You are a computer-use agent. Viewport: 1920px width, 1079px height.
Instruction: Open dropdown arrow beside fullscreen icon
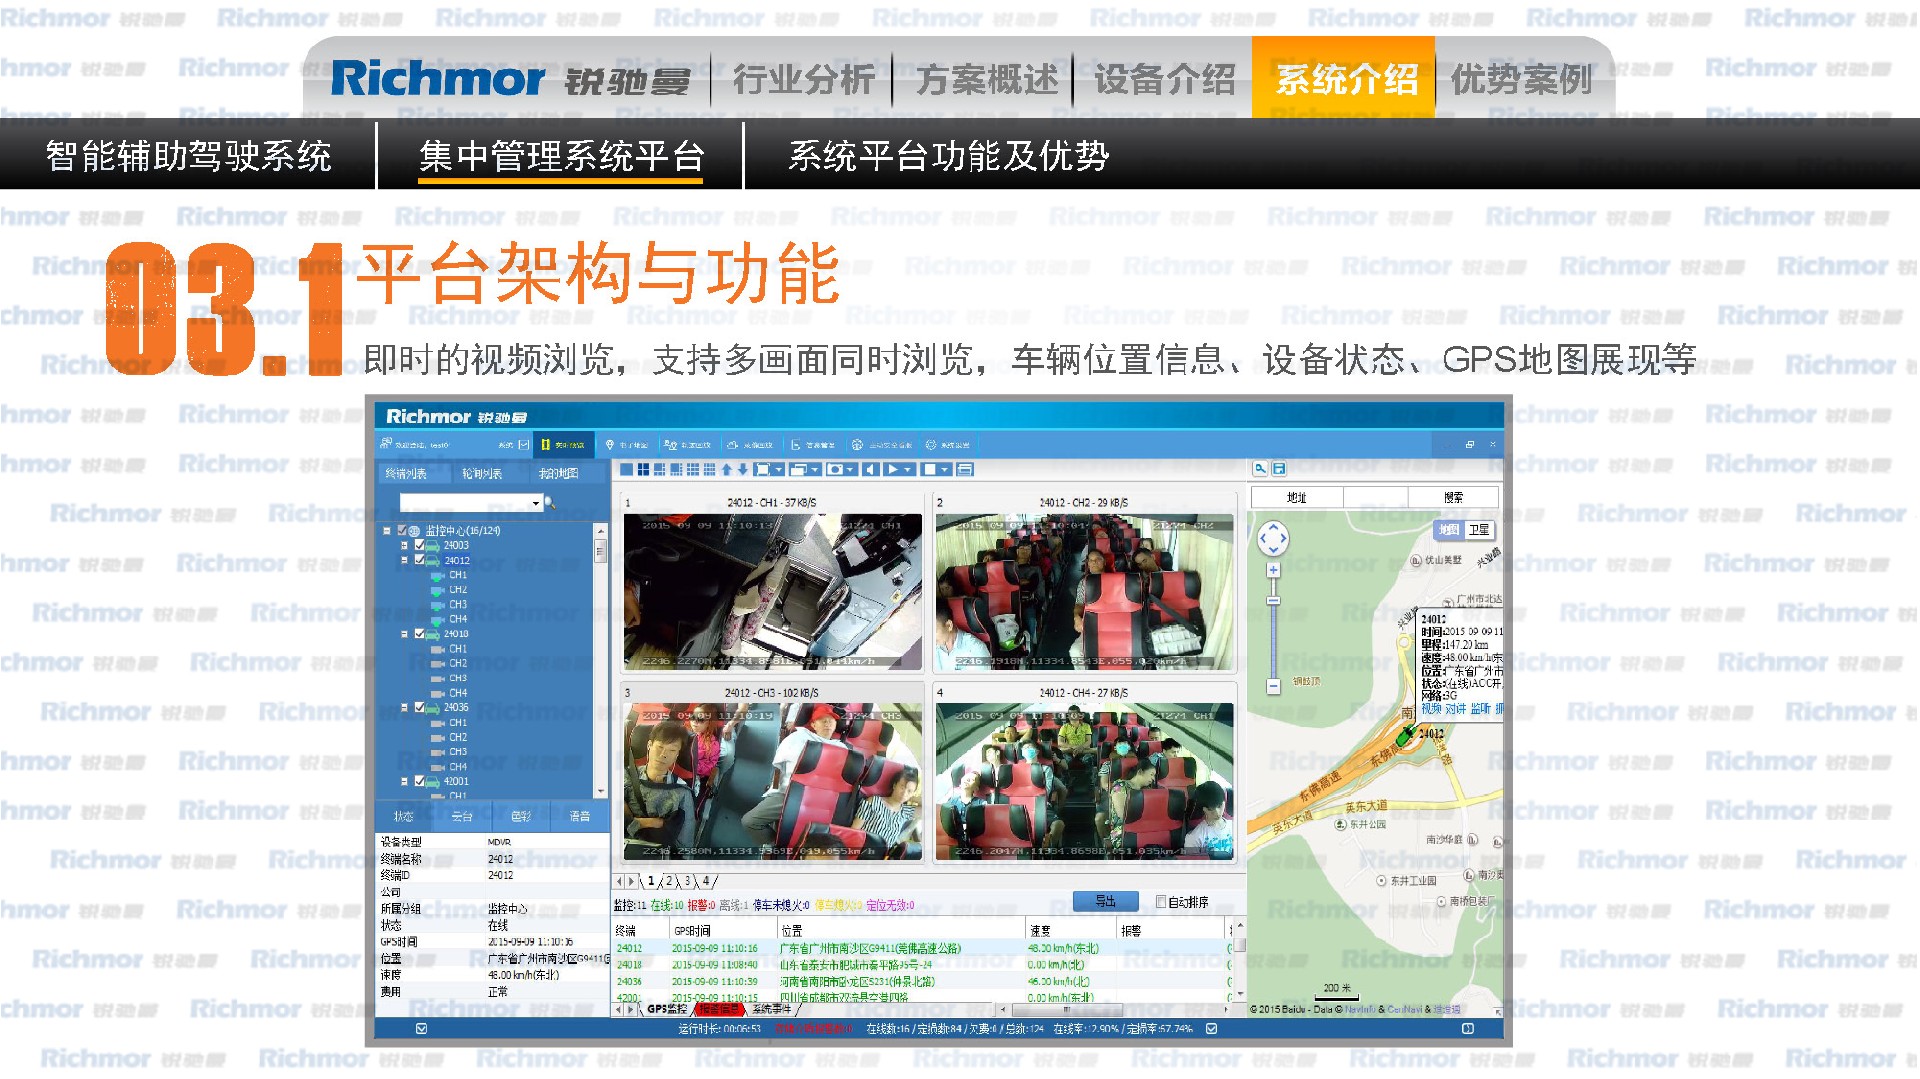779,469
